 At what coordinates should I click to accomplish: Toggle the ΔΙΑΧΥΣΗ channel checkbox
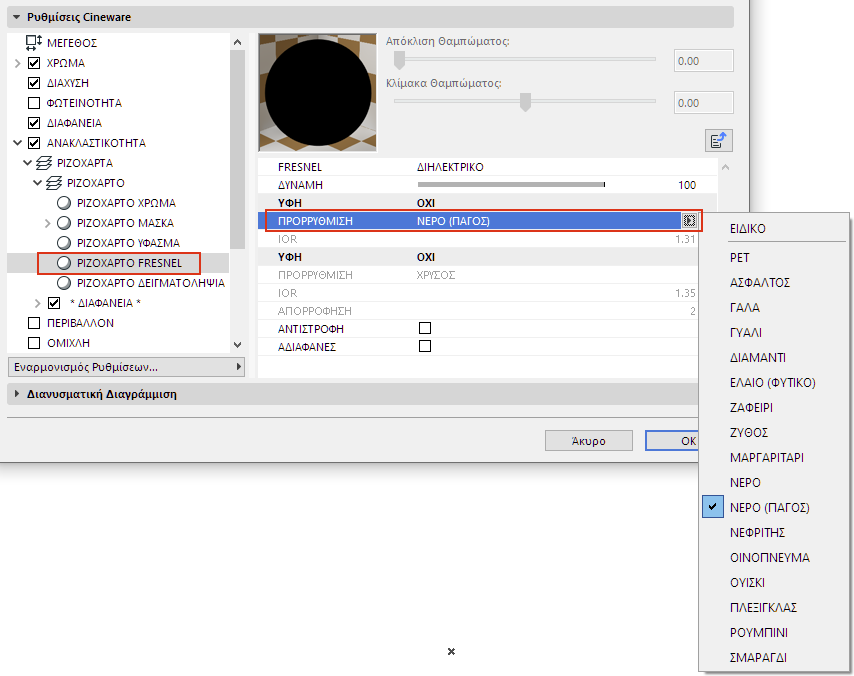click(x=34, y=83)
